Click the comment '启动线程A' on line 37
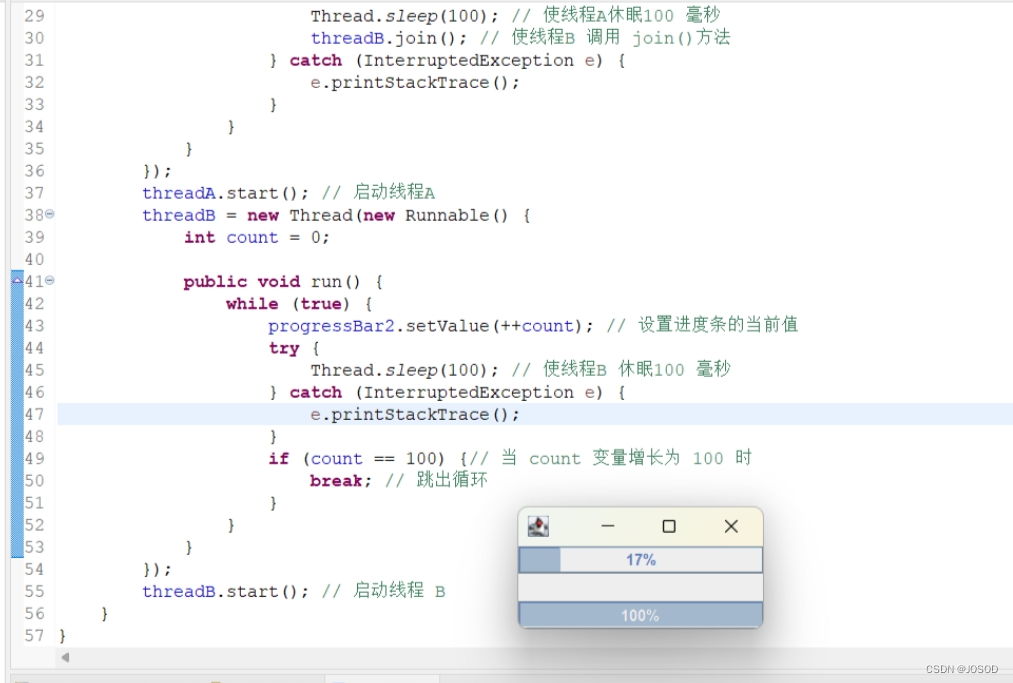This screenshot has height=683, width=1013. [394, 193]
